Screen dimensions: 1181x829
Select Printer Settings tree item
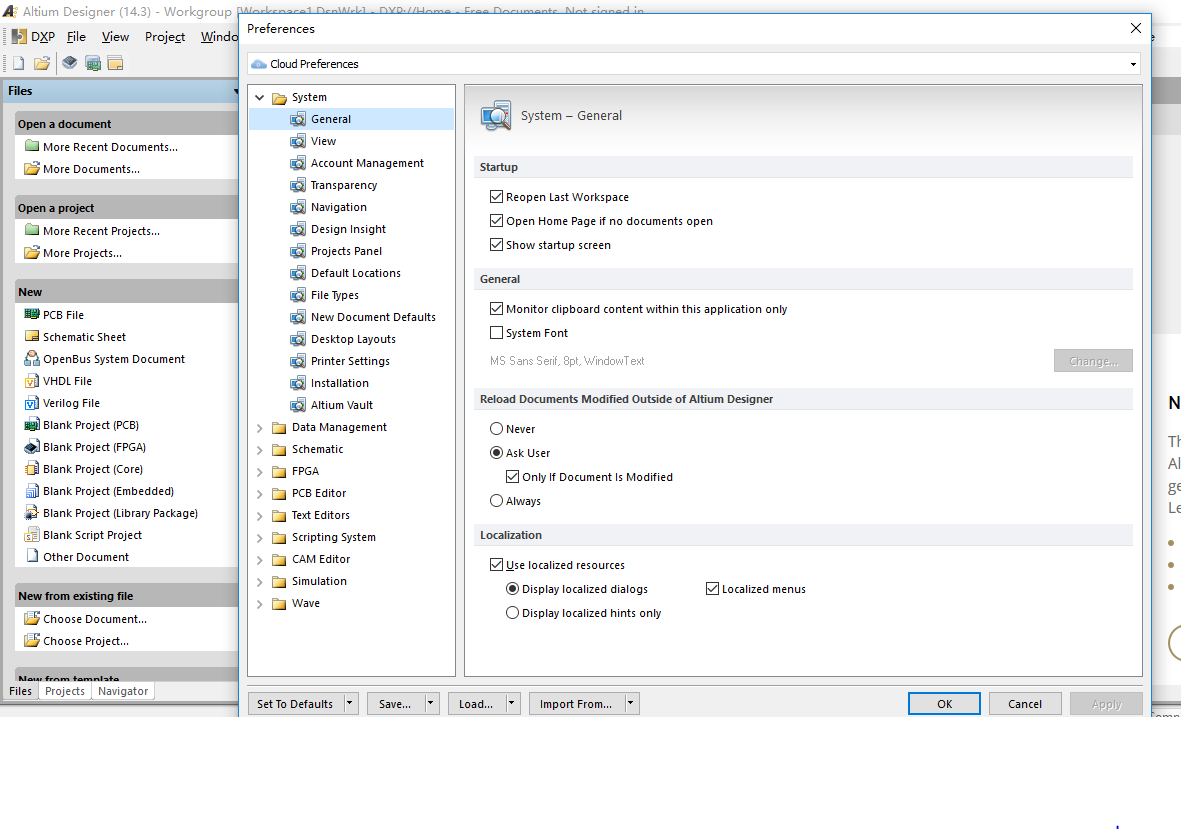click(350, 361)
